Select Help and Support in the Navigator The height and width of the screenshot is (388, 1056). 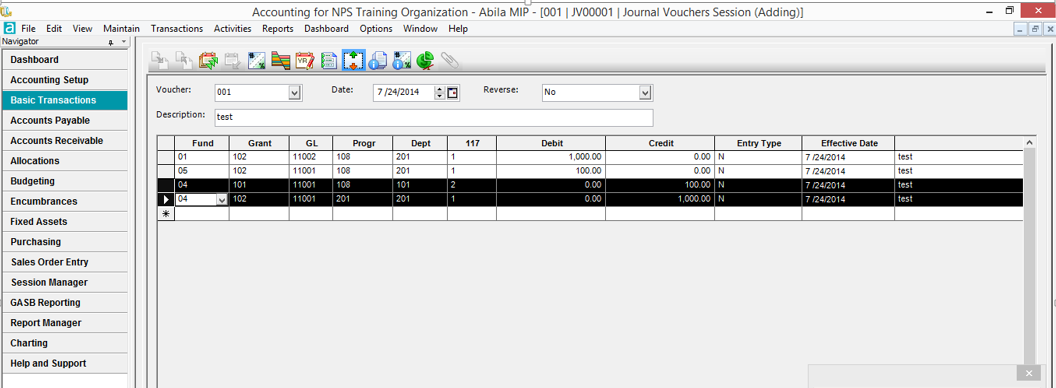(64, 363)
